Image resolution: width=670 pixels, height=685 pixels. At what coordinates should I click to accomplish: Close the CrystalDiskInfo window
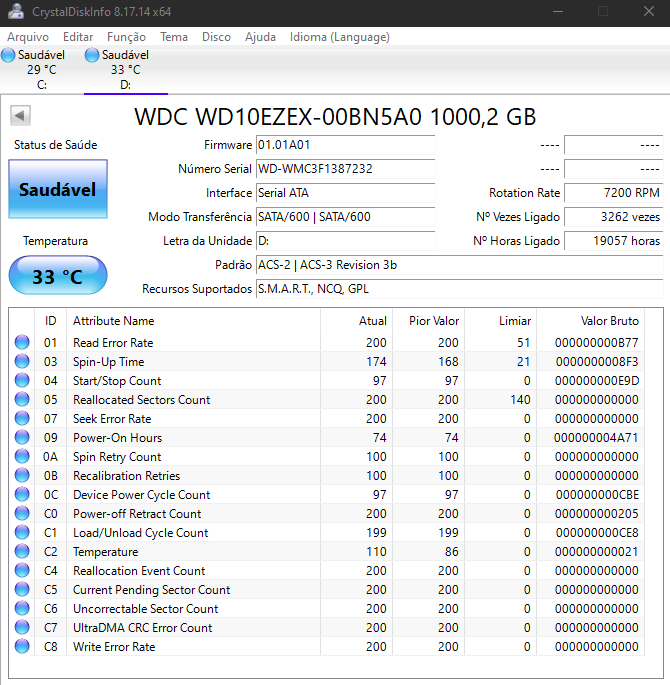pyautogui.click(x=649, y=11)
